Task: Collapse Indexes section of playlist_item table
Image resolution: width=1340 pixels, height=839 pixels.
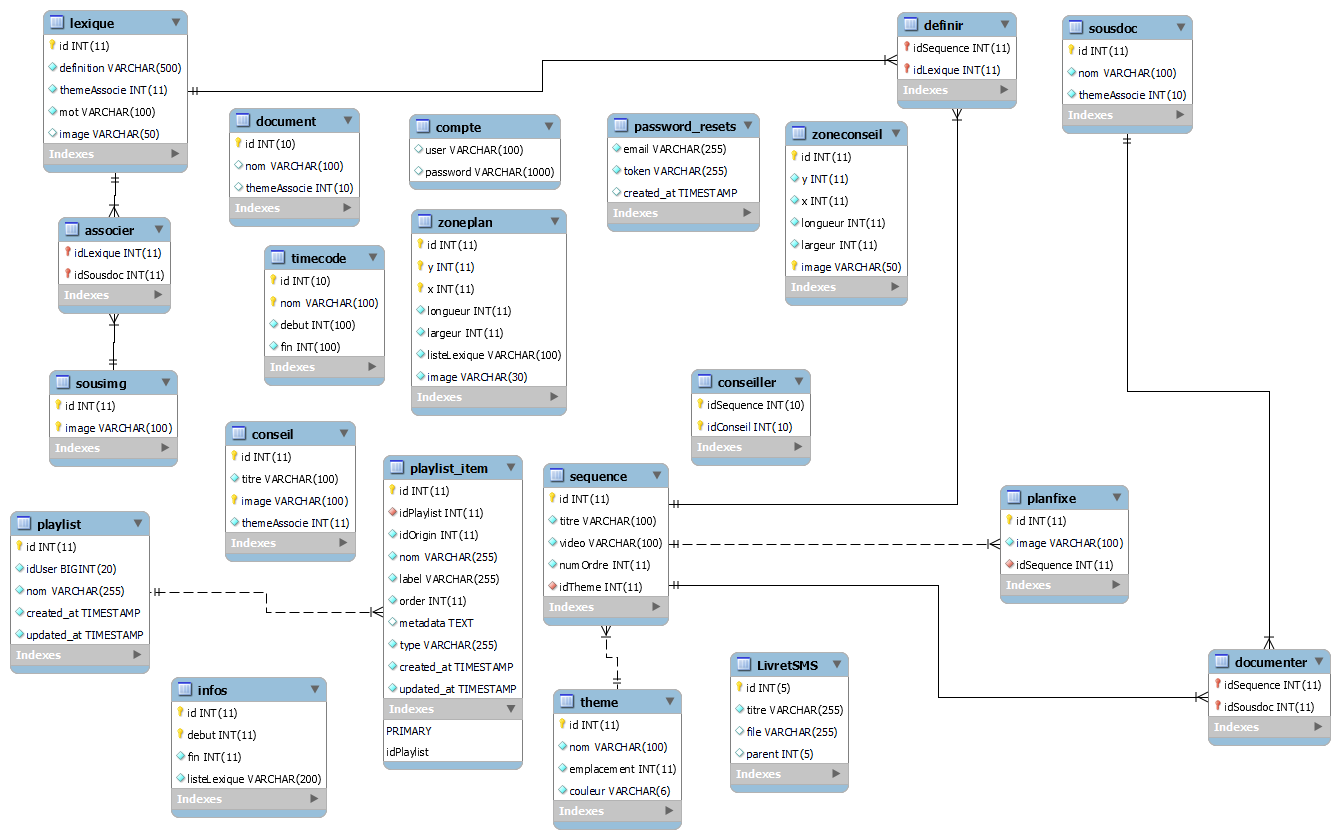Action: click(x=510, y=709)
